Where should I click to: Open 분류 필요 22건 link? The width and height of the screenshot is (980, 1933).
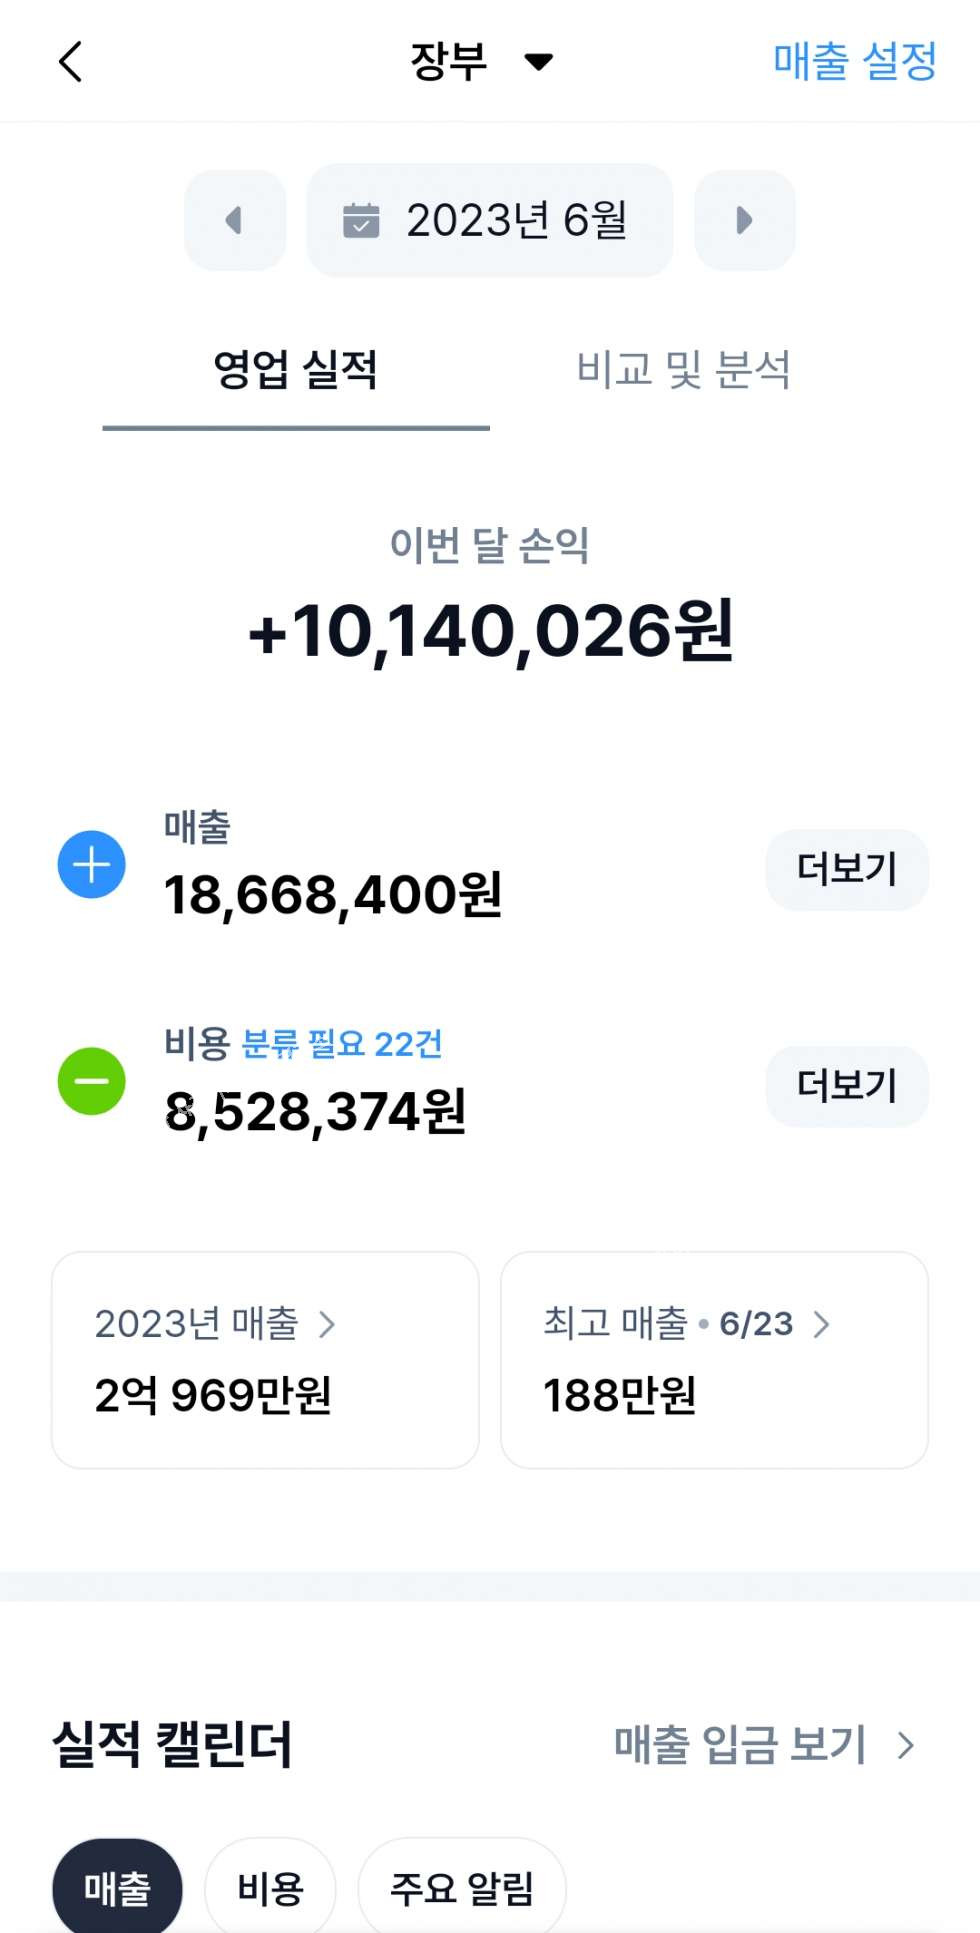tap(342, 1044)
